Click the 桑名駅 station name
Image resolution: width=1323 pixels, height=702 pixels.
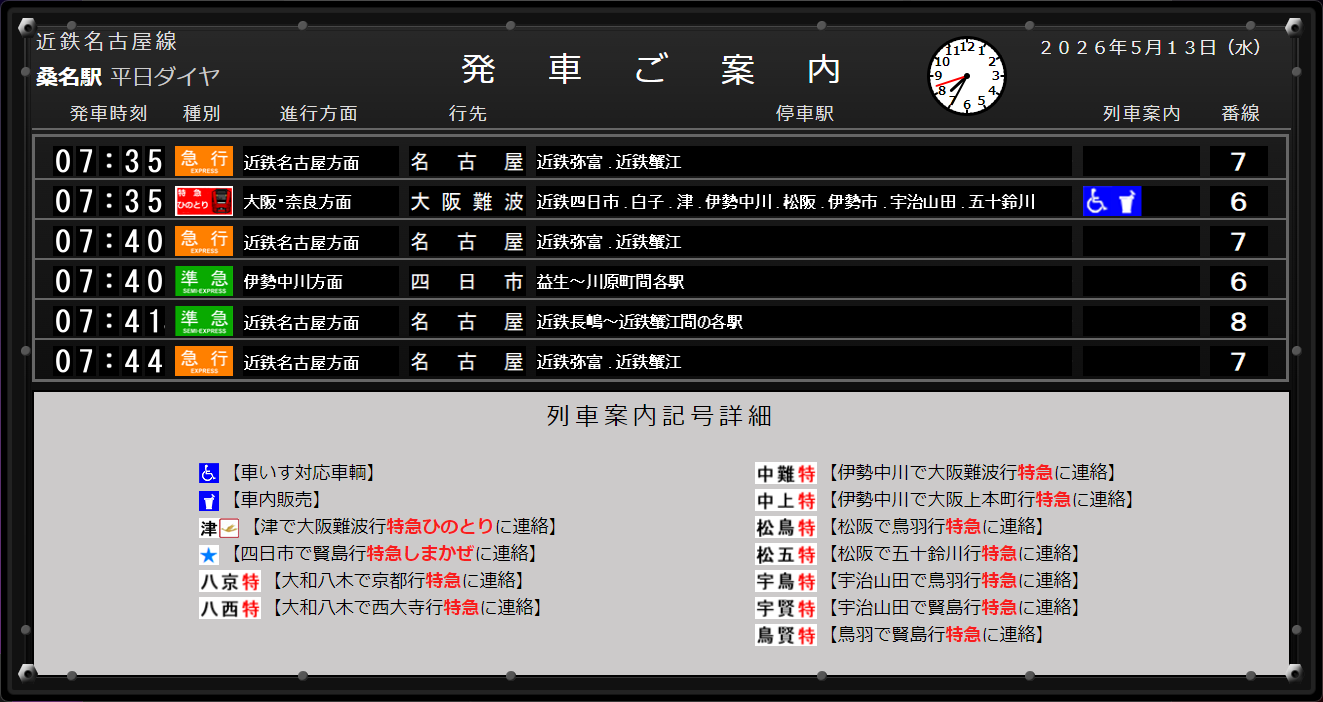[x=69, y=77]
